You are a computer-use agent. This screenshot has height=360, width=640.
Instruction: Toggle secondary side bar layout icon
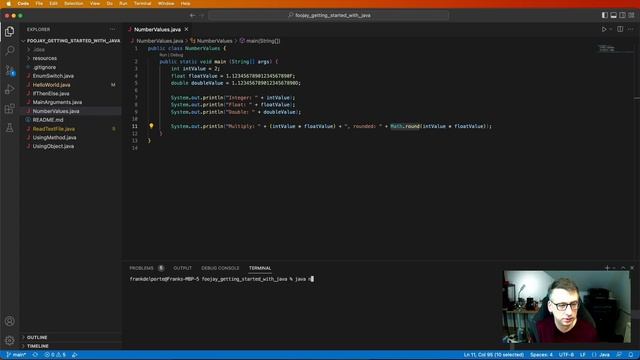[x=622, y=15]
